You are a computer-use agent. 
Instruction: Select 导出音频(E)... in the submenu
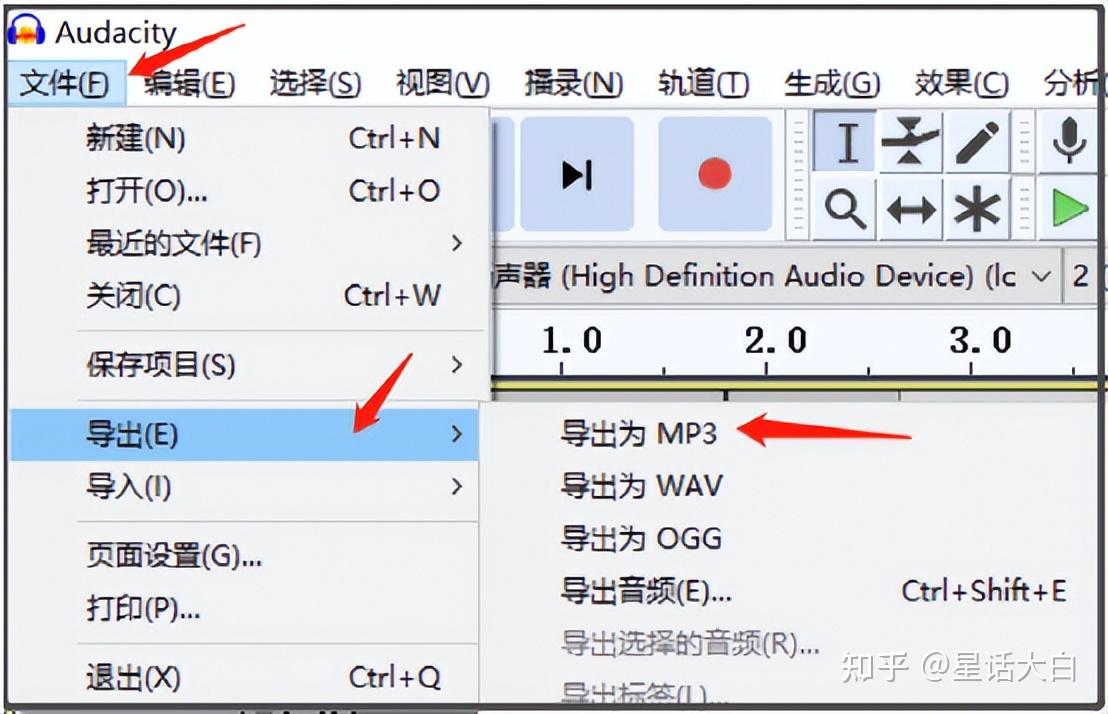click(790, 591)
